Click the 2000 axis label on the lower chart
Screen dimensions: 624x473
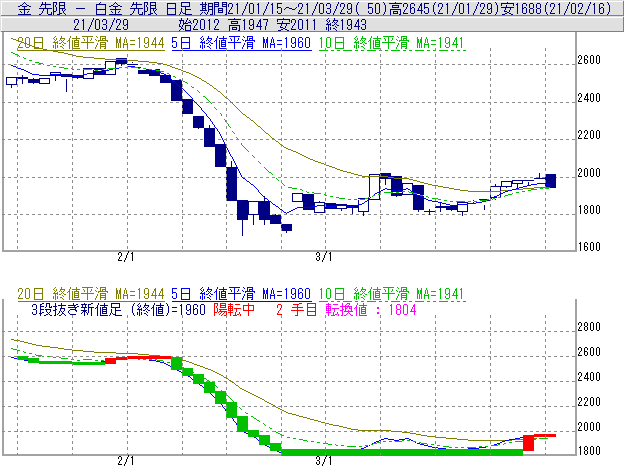click(x=589, y=427)
